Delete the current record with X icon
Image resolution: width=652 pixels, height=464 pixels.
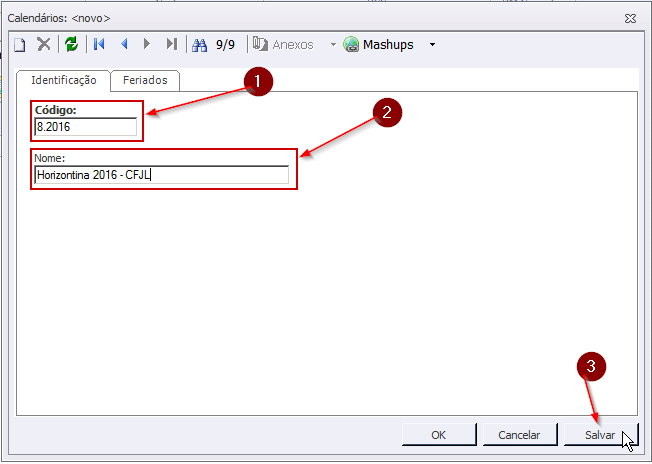pos(44,45)
